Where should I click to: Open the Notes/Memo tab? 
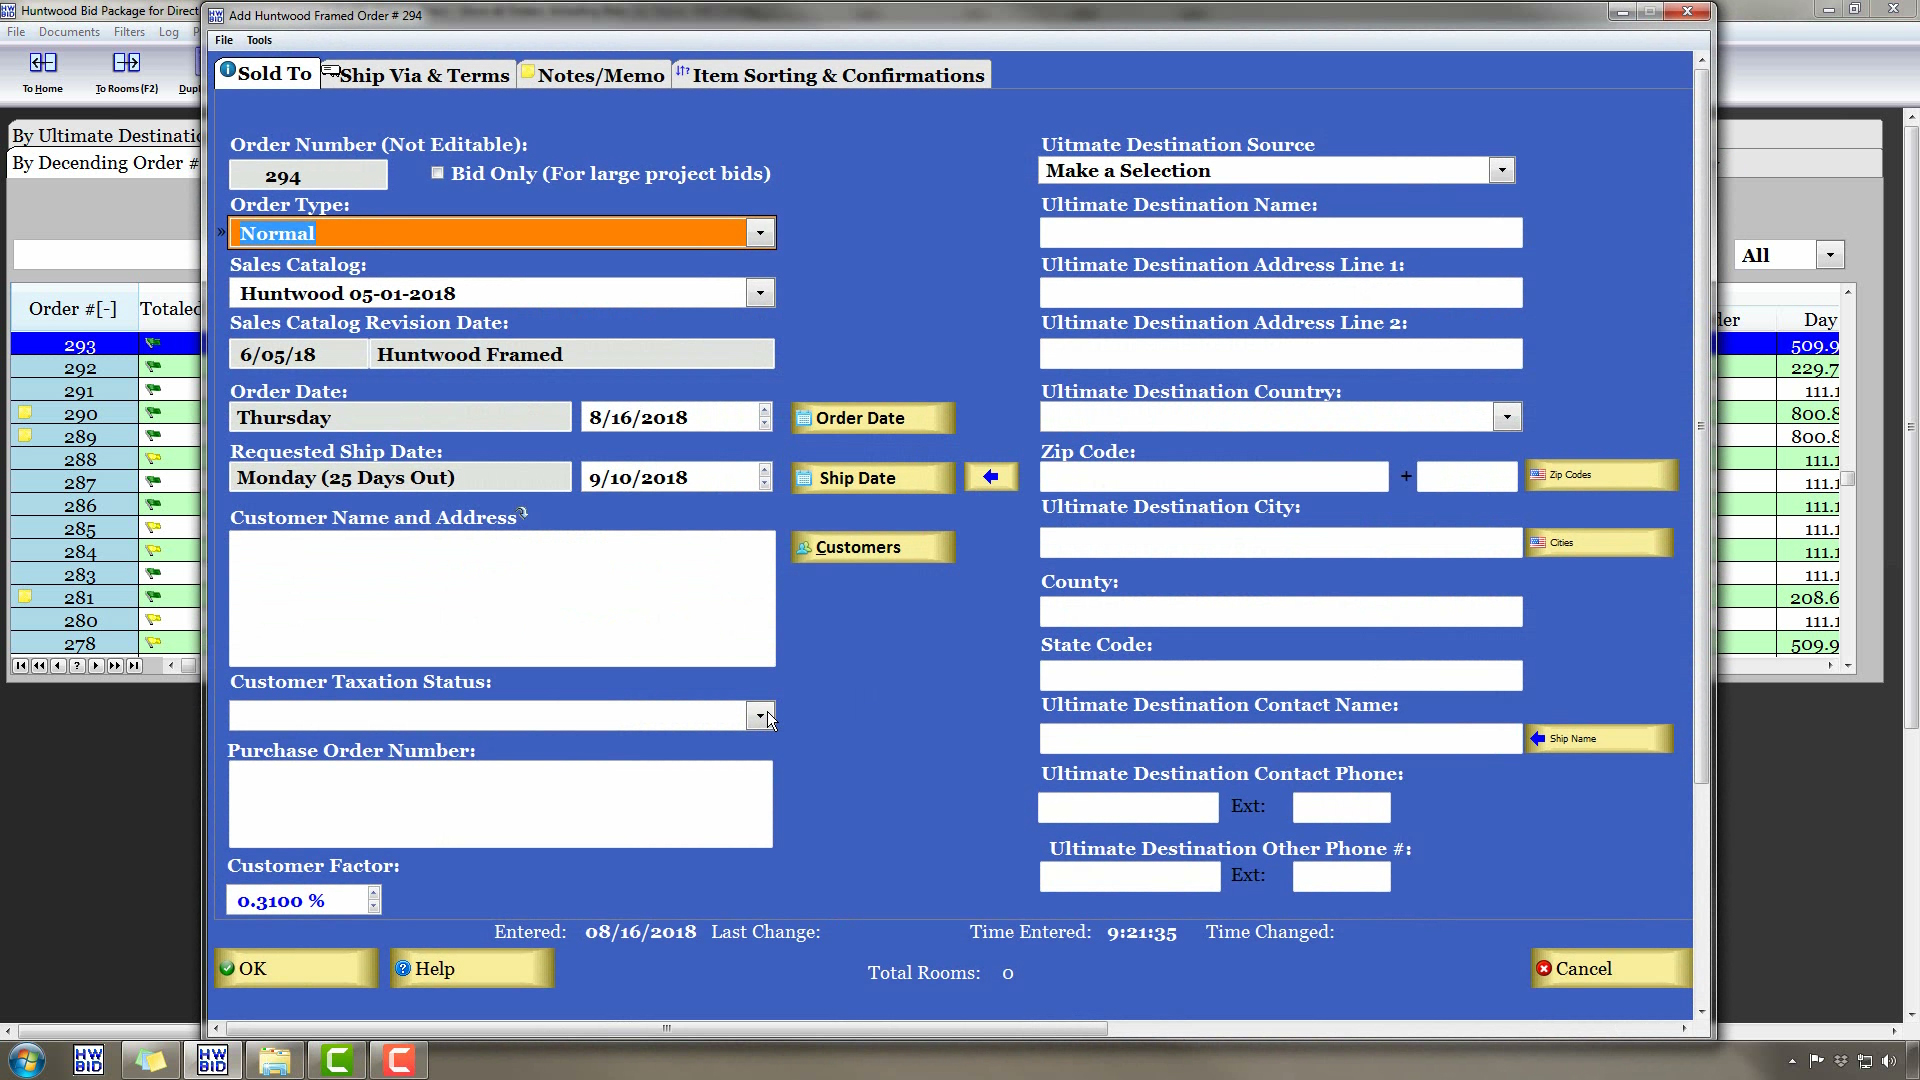[x=594, y=75]
